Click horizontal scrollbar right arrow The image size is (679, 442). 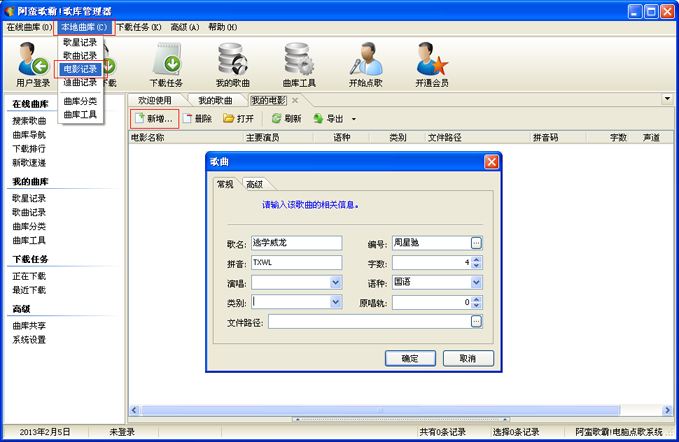pyautogui.click(x=667, y=410)
